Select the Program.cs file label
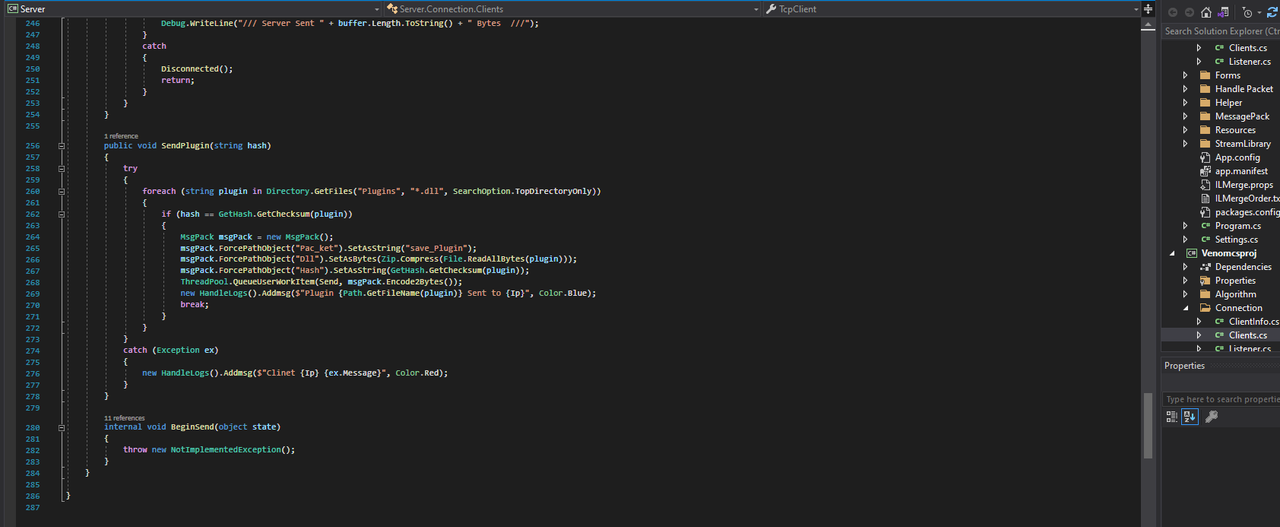This screenshot has height=527, width=1280. coord(1237,226)
